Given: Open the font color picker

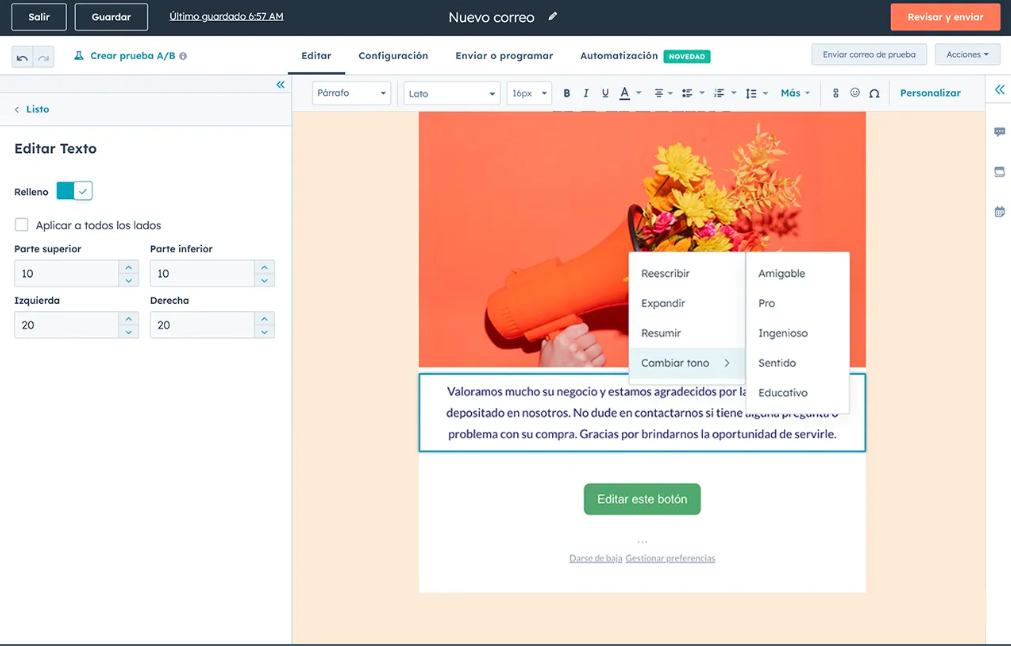Looking at the screenshot, I should pos(625,92).
